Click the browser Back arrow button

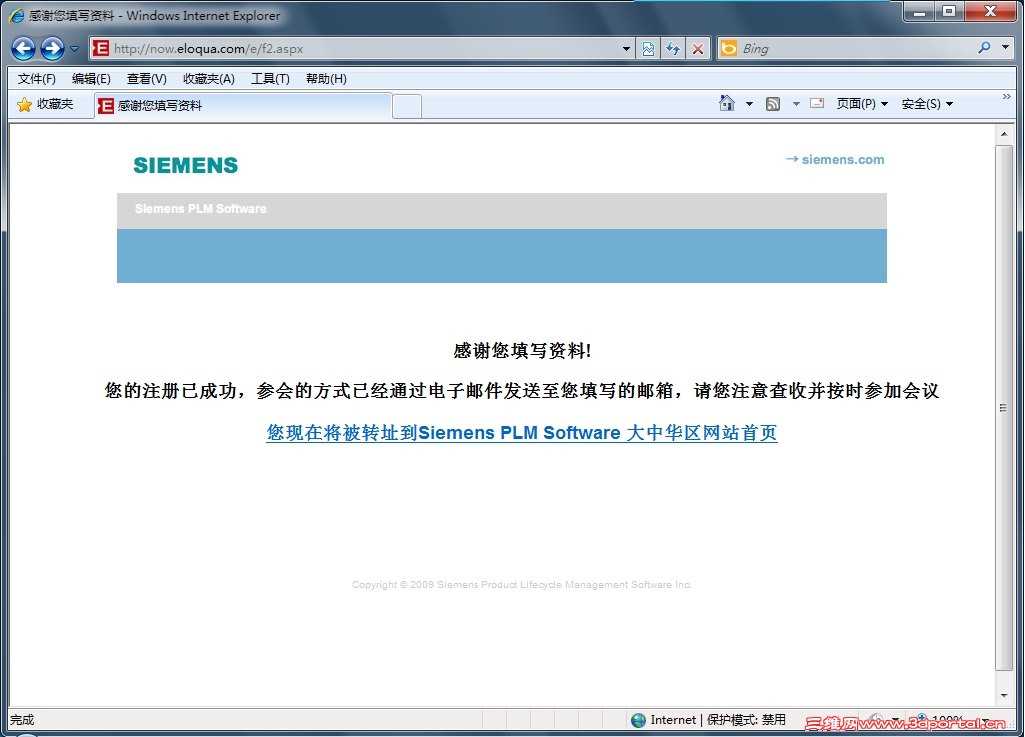click(24, 48)
